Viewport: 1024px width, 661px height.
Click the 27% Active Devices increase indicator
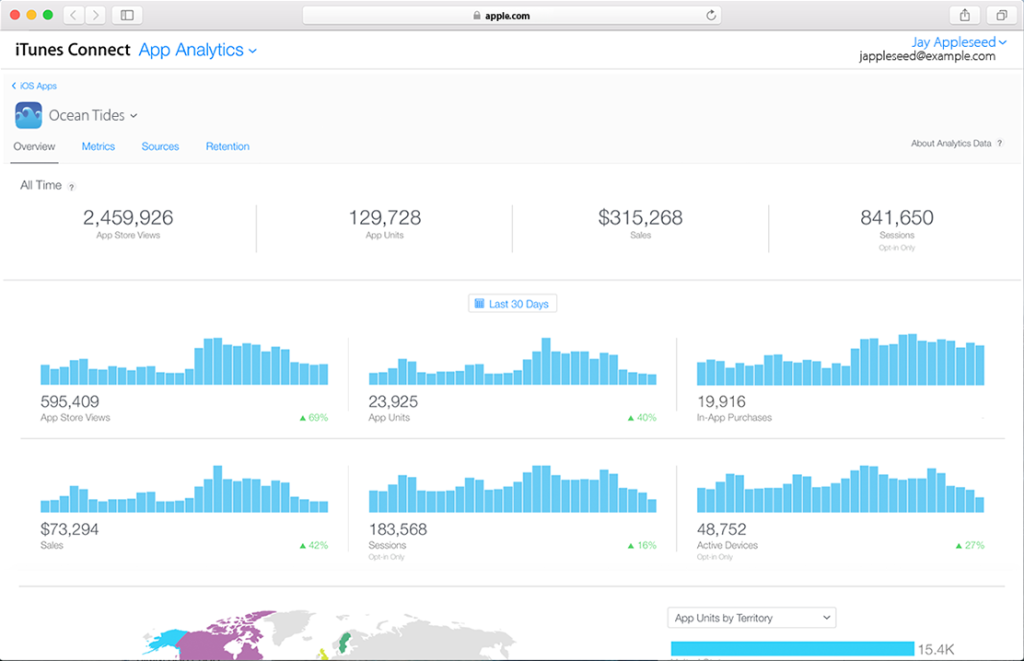(970, 545)
